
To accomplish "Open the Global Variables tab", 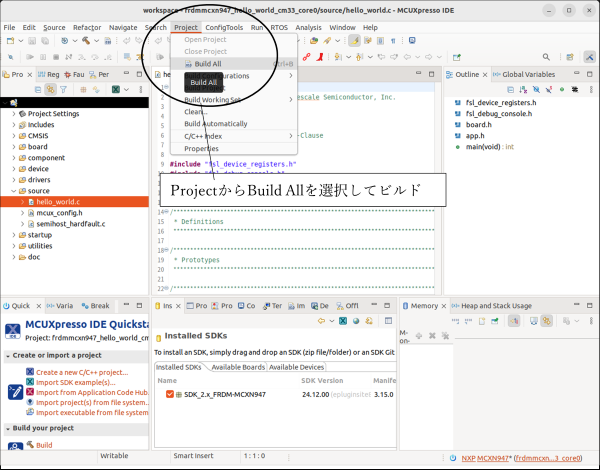I will click(x=527, y=74).
